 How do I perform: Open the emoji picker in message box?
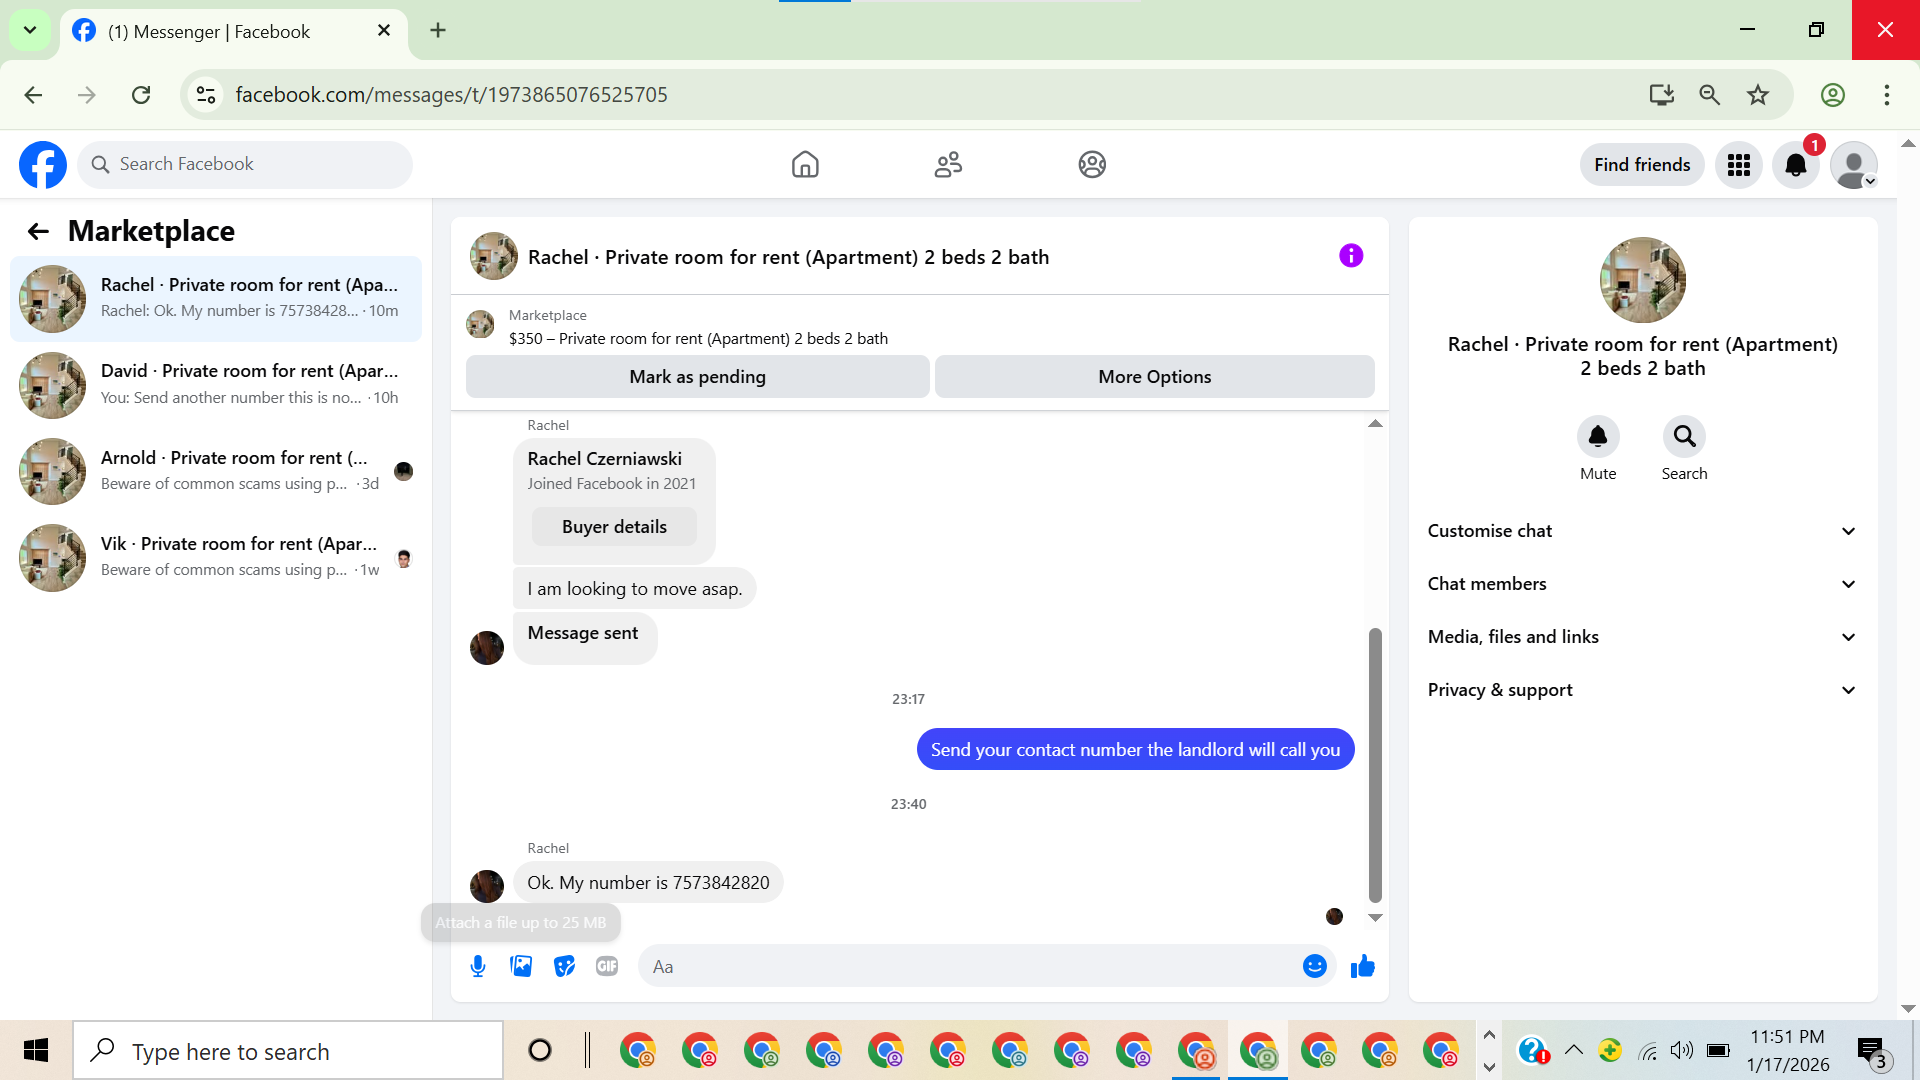click(1314, 966)
